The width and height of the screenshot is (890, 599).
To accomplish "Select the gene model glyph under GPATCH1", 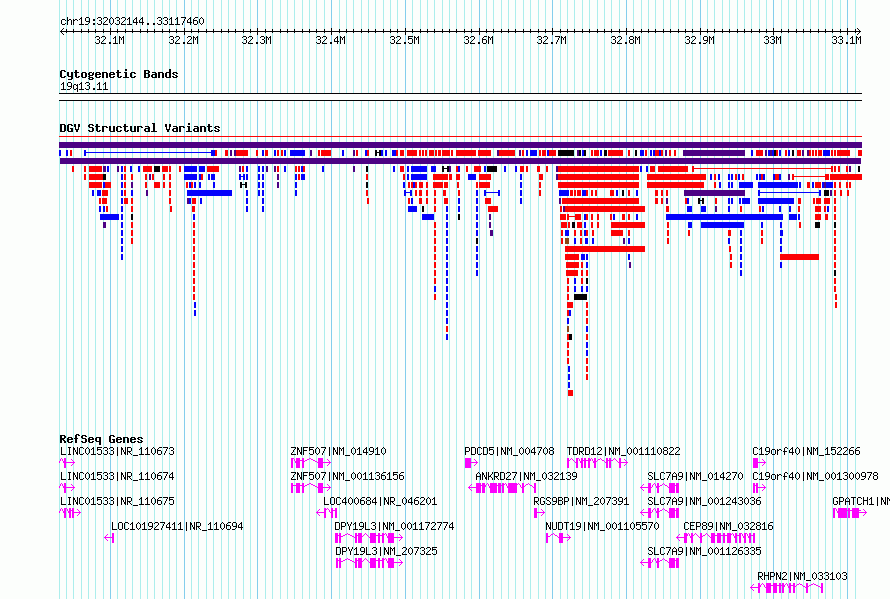I will pos(850,513).
